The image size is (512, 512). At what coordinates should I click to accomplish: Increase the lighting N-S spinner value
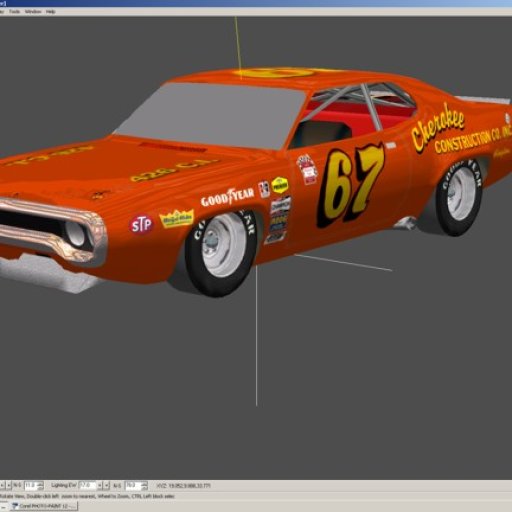click(x=144, y=483)
